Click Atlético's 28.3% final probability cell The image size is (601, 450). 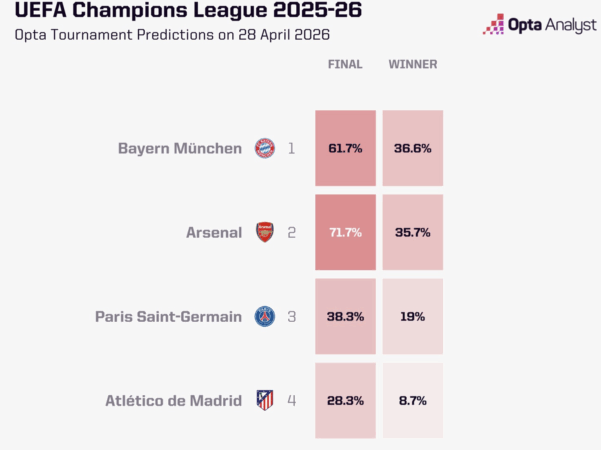point(345,400)
